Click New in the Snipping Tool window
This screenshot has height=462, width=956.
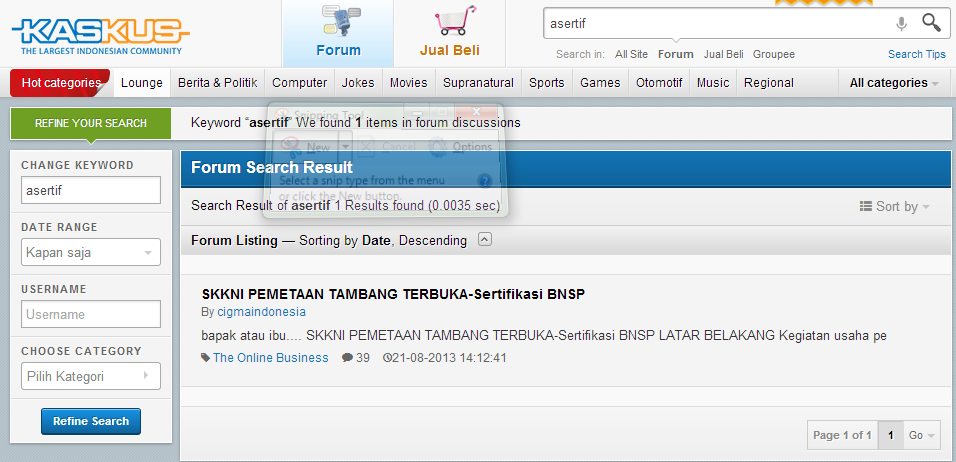[308, 147]
